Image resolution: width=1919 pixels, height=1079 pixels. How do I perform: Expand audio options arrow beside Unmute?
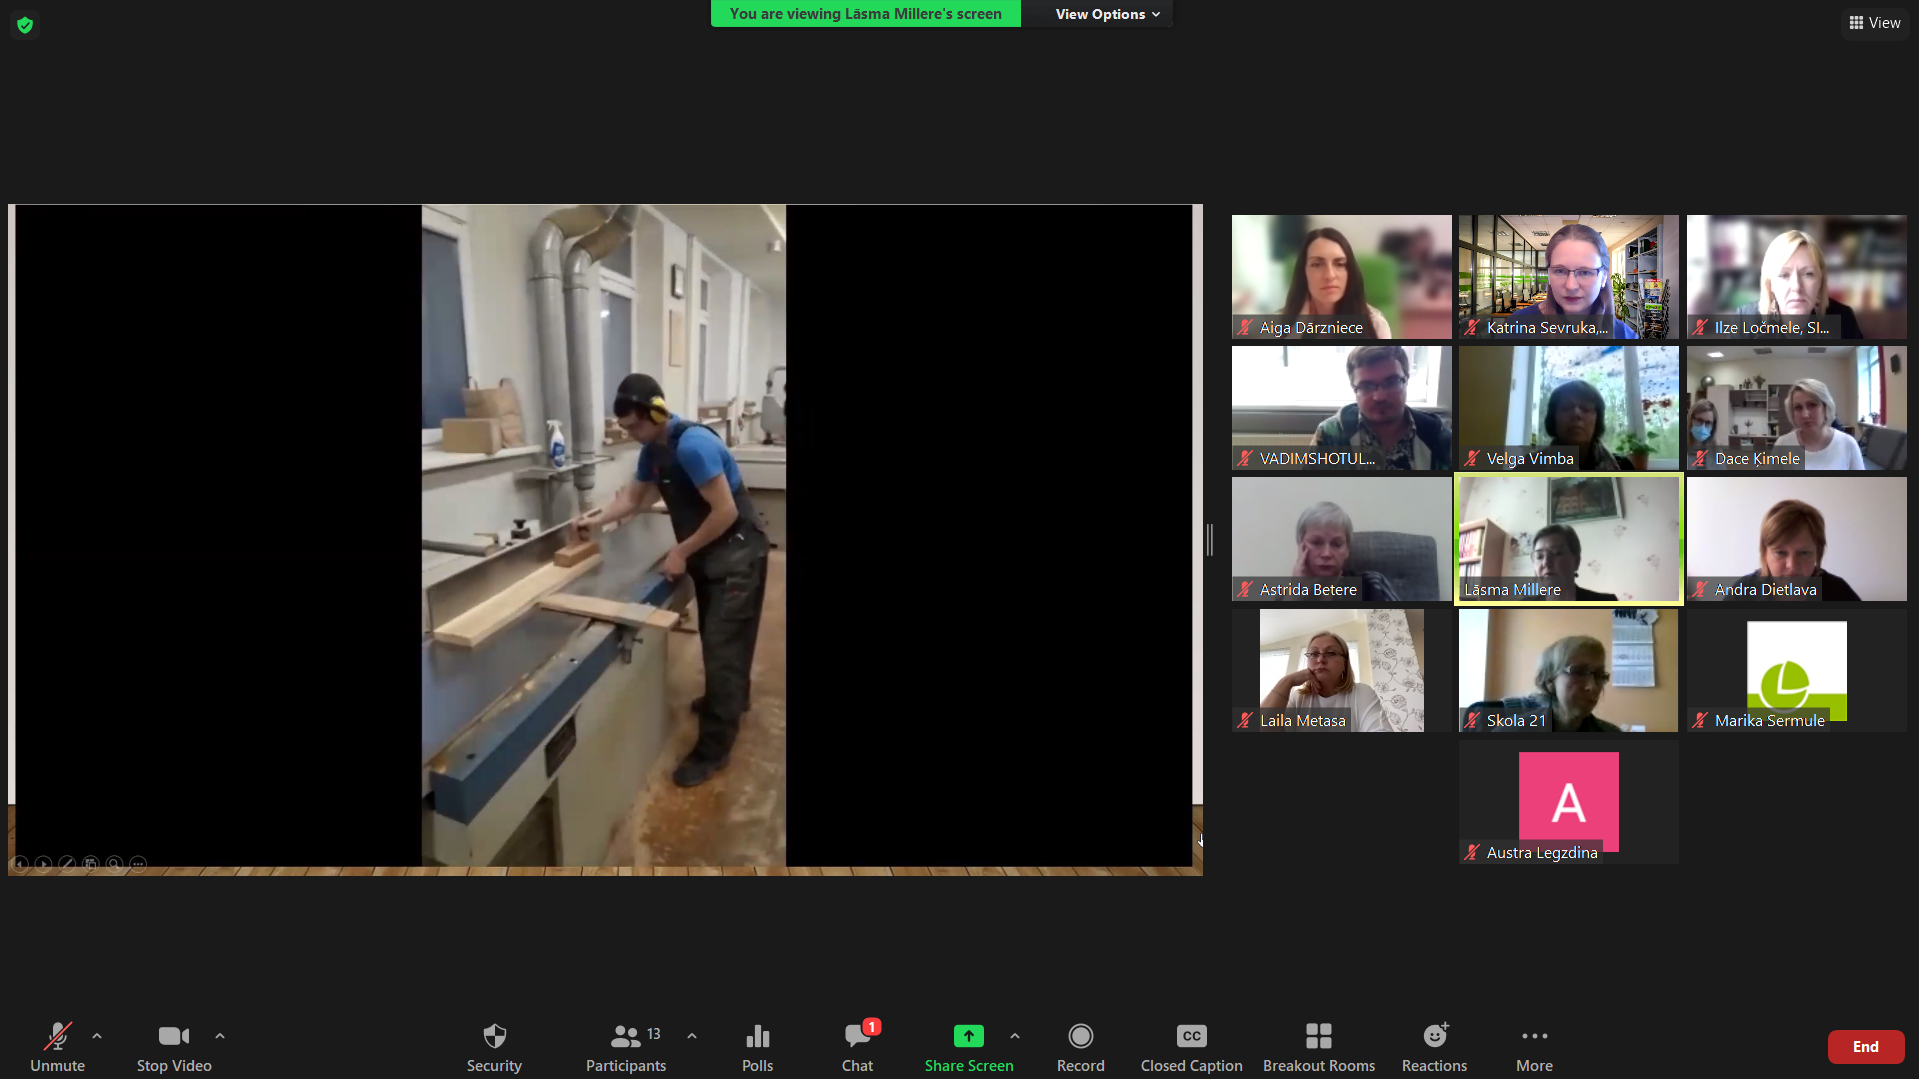pos(97,1036)
